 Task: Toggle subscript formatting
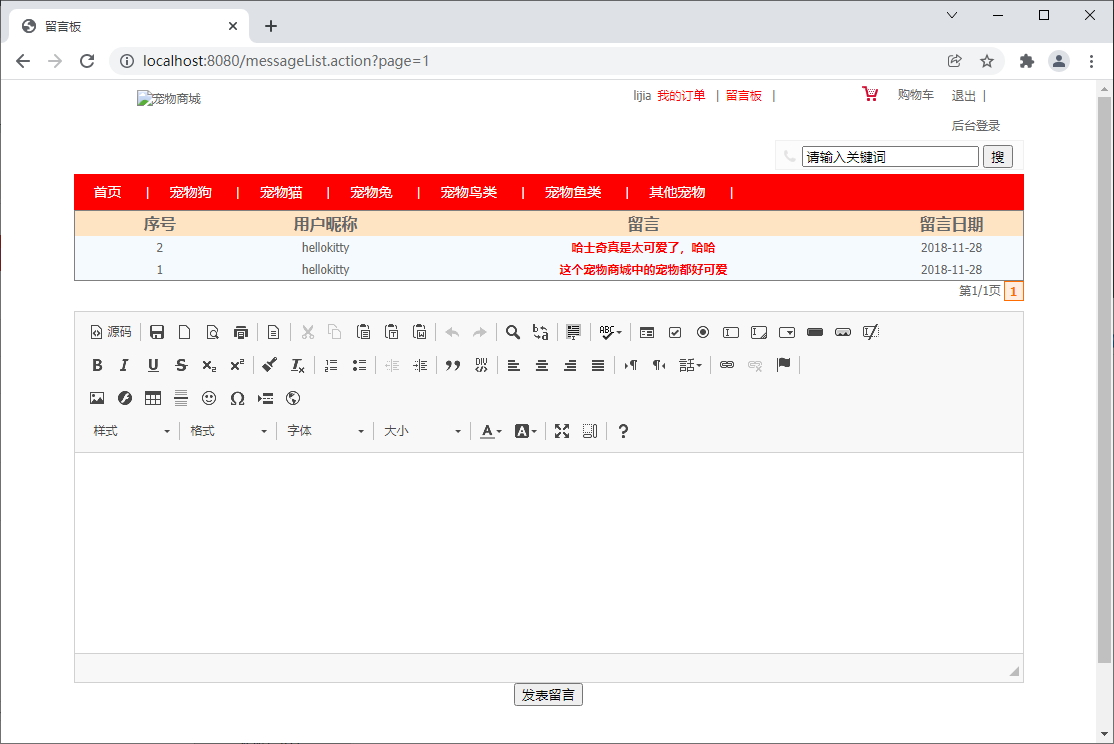pos(209,365)
